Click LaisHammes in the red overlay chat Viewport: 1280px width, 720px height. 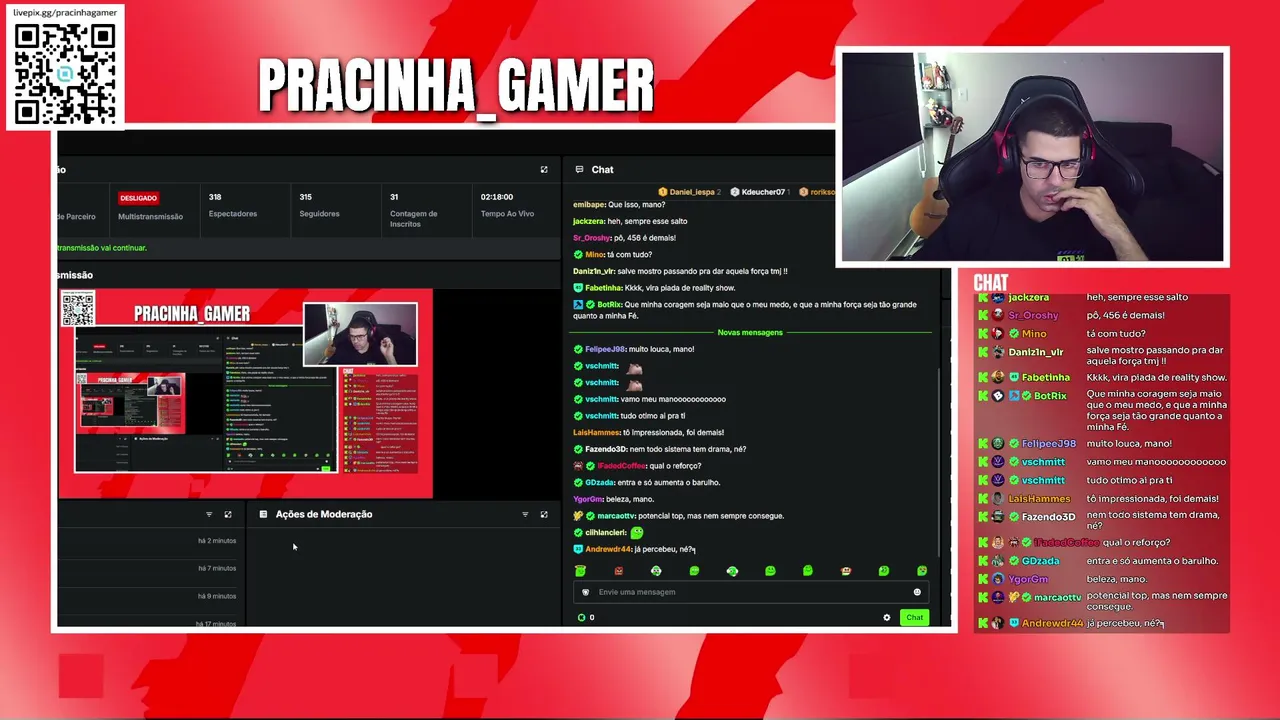coord(1039,499)
